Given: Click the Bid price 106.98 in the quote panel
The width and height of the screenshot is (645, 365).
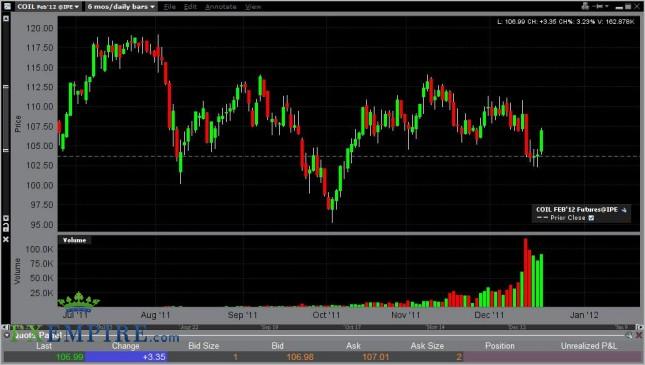Looking at the screenshot, I should 300,356.
